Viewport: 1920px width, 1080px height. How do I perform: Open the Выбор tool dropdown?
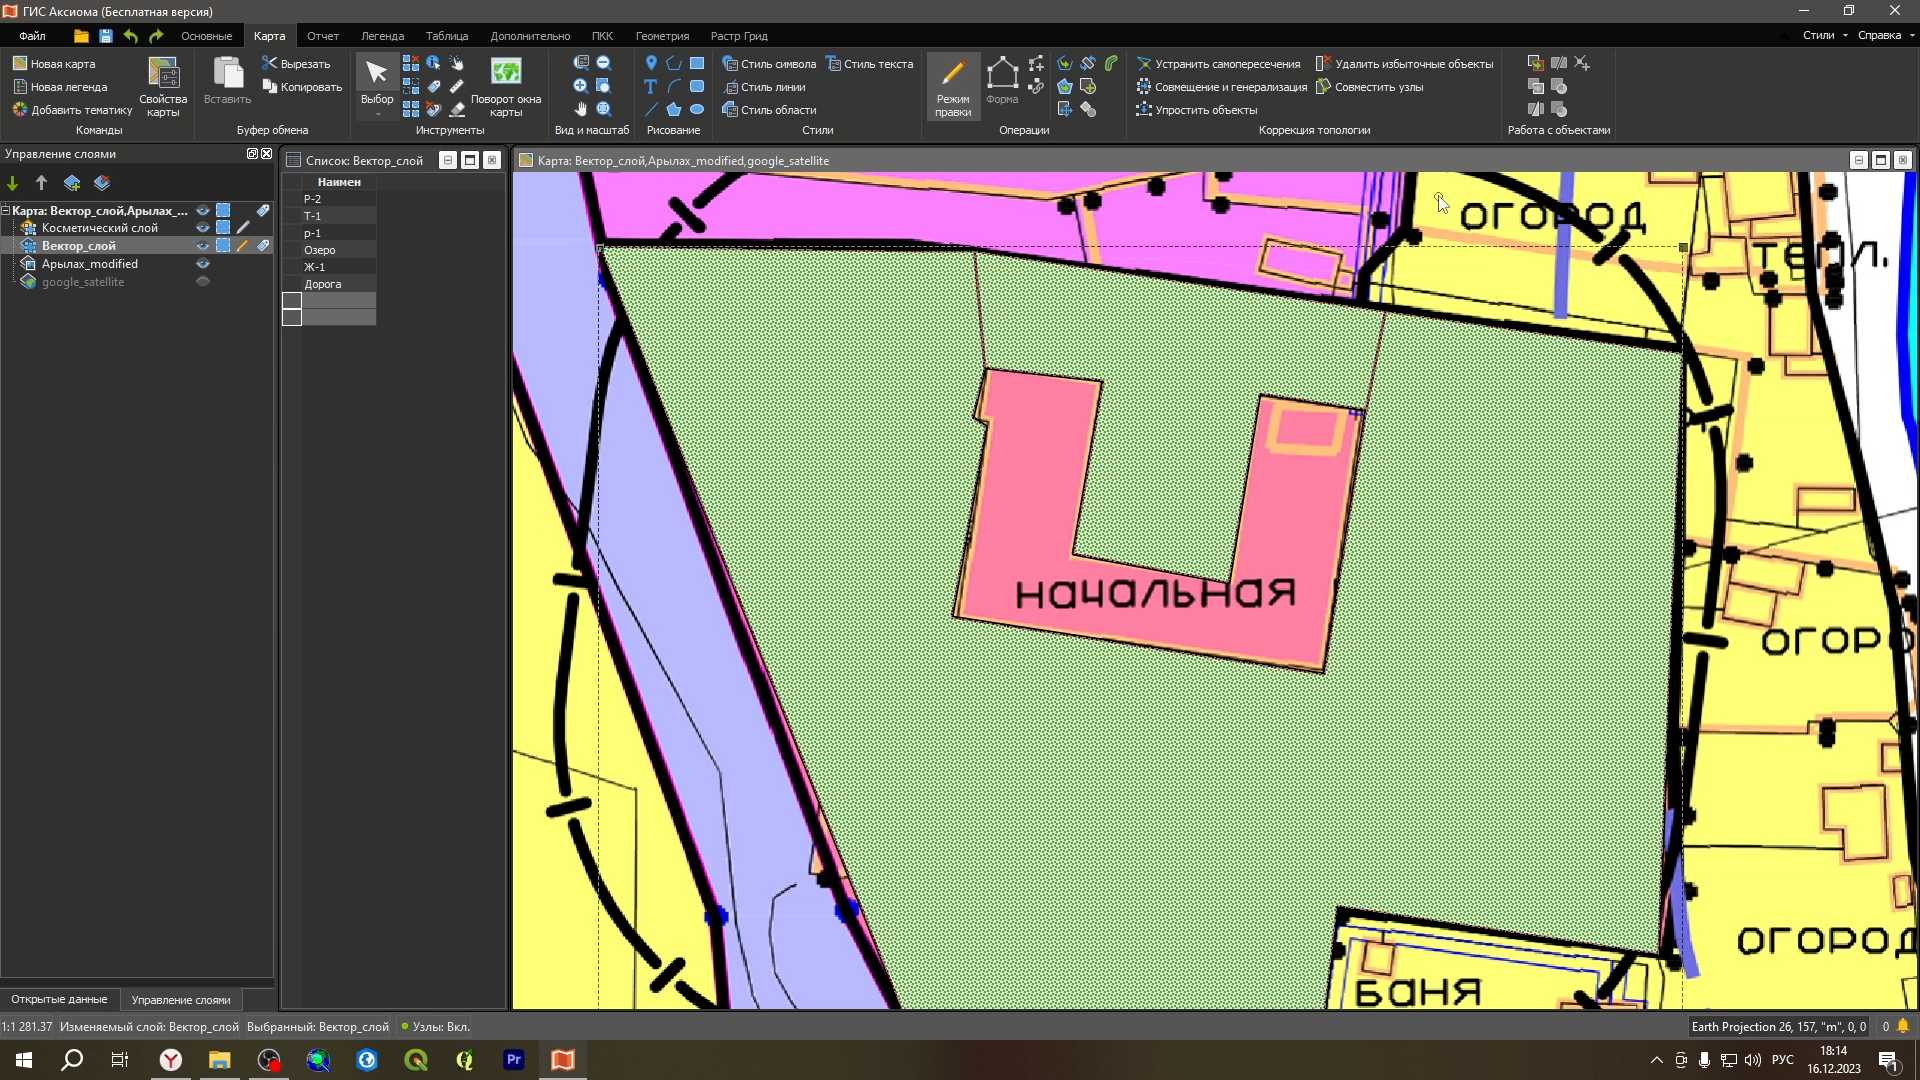click(377, 114)
